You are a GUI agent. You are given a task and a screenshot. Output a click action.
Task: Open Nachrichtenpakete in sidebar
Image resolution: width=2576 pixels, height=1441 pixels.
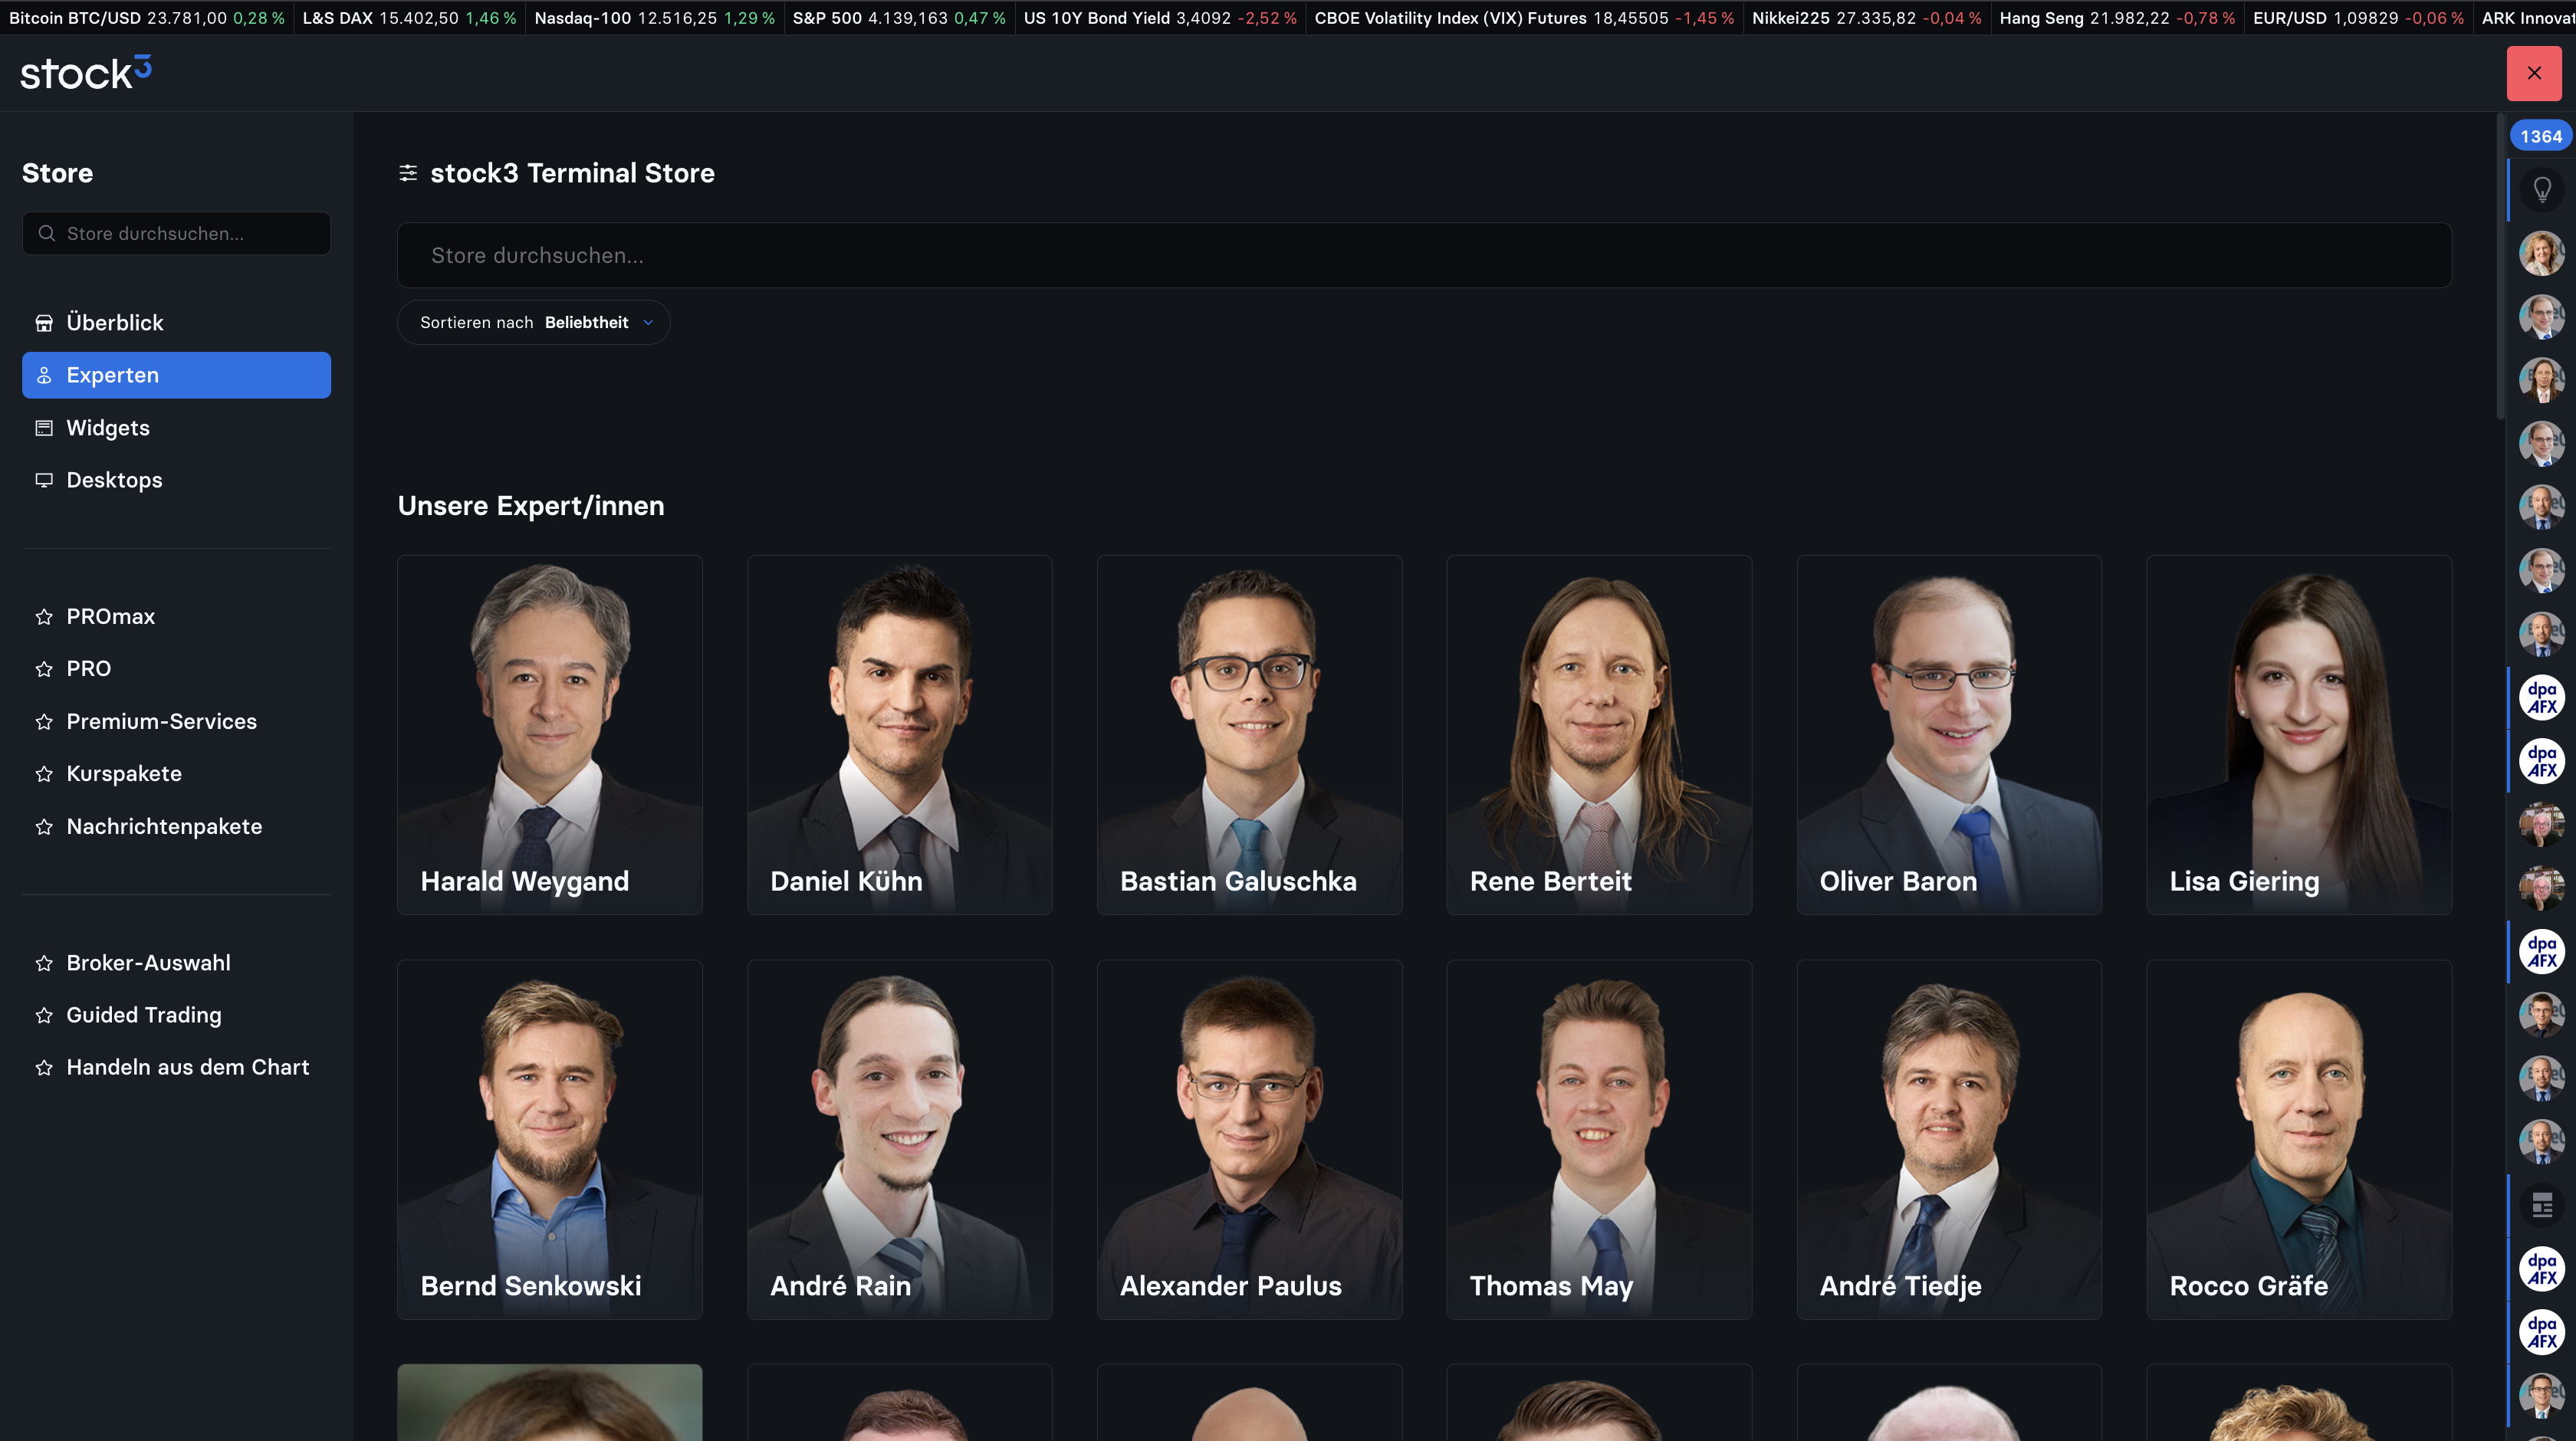pos(176,826)
